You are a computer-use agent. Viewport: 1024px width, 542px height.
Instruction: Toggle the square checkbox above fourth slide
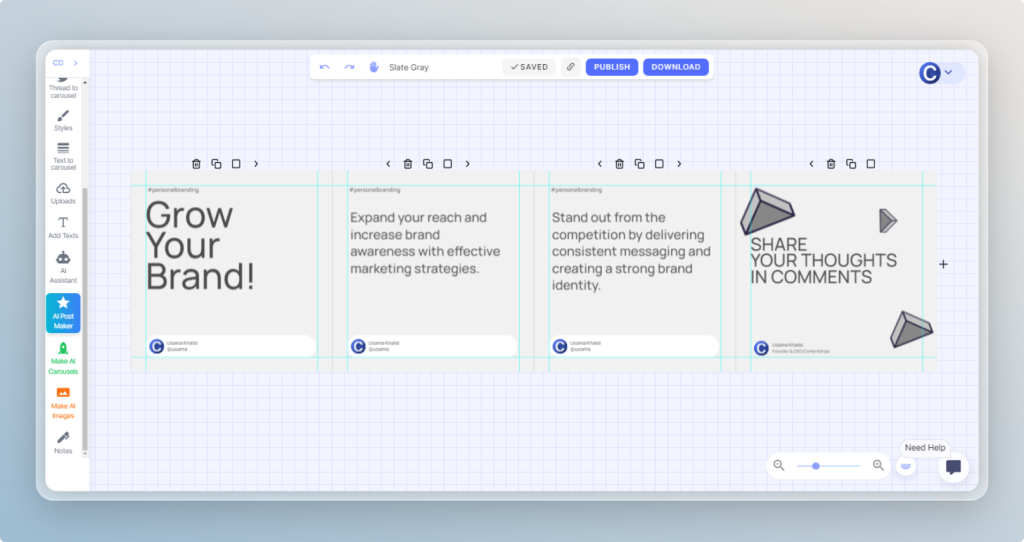click(x=871, y=164)
